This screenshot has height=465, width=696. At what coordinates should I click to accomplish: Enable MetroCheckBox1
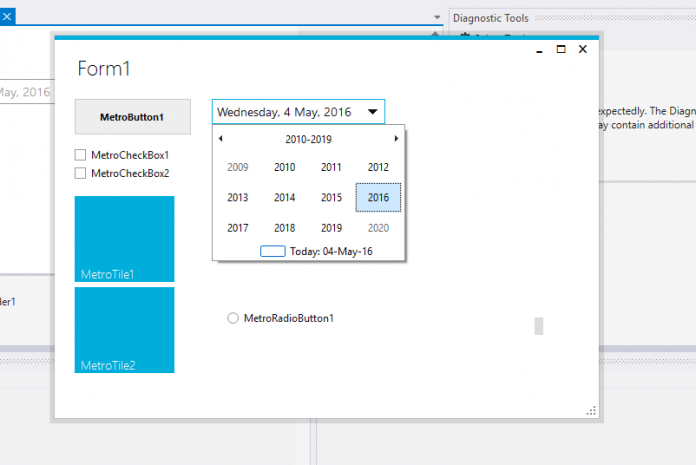pyautogui.click(x=81, y=155)
